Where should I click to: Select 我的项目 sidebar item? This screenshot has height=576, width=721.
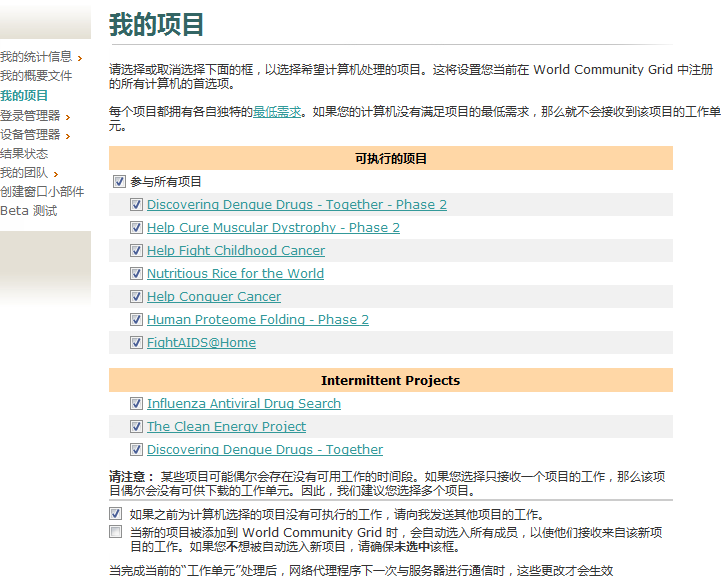pyautogui.click(x=24, y=96)
